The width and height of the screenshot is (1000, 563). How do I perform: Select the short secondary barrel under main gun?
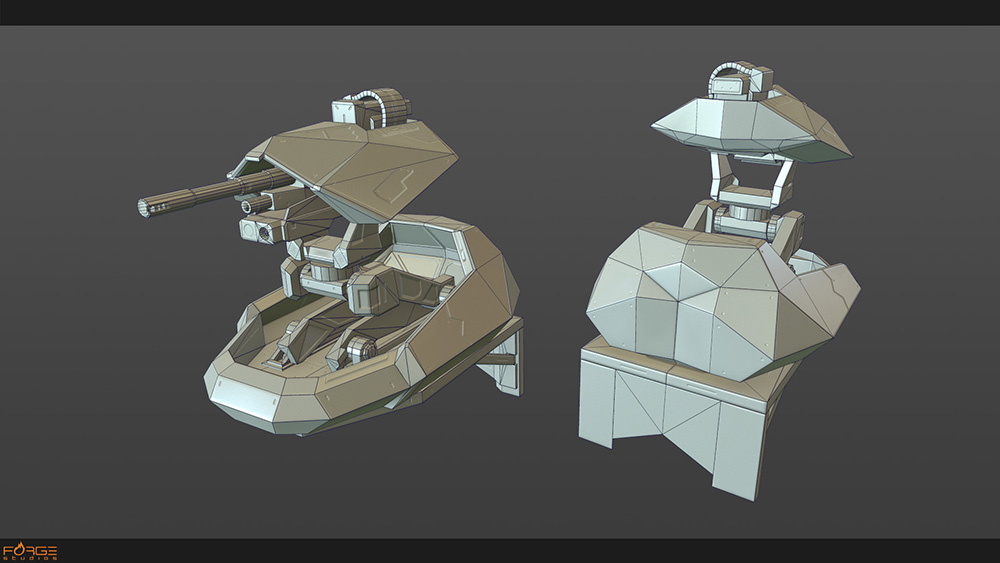[256, 203]
